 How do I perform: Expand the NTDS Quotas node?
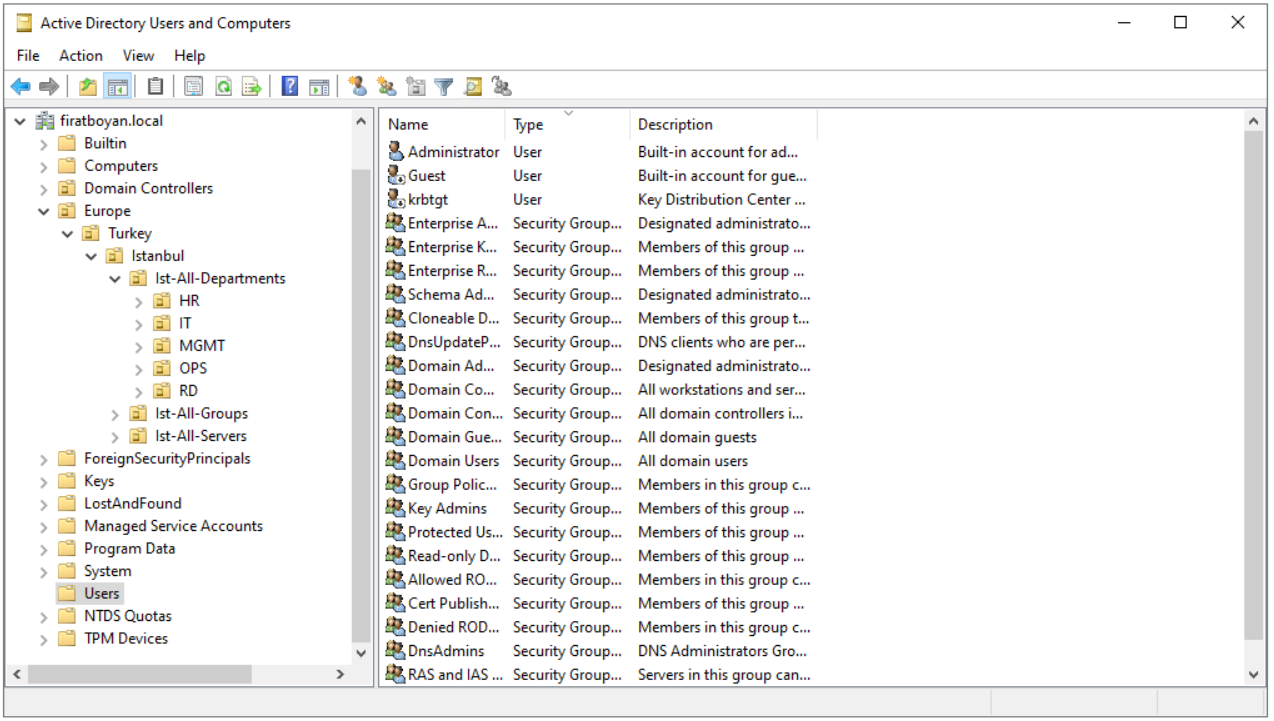[43, 616]
